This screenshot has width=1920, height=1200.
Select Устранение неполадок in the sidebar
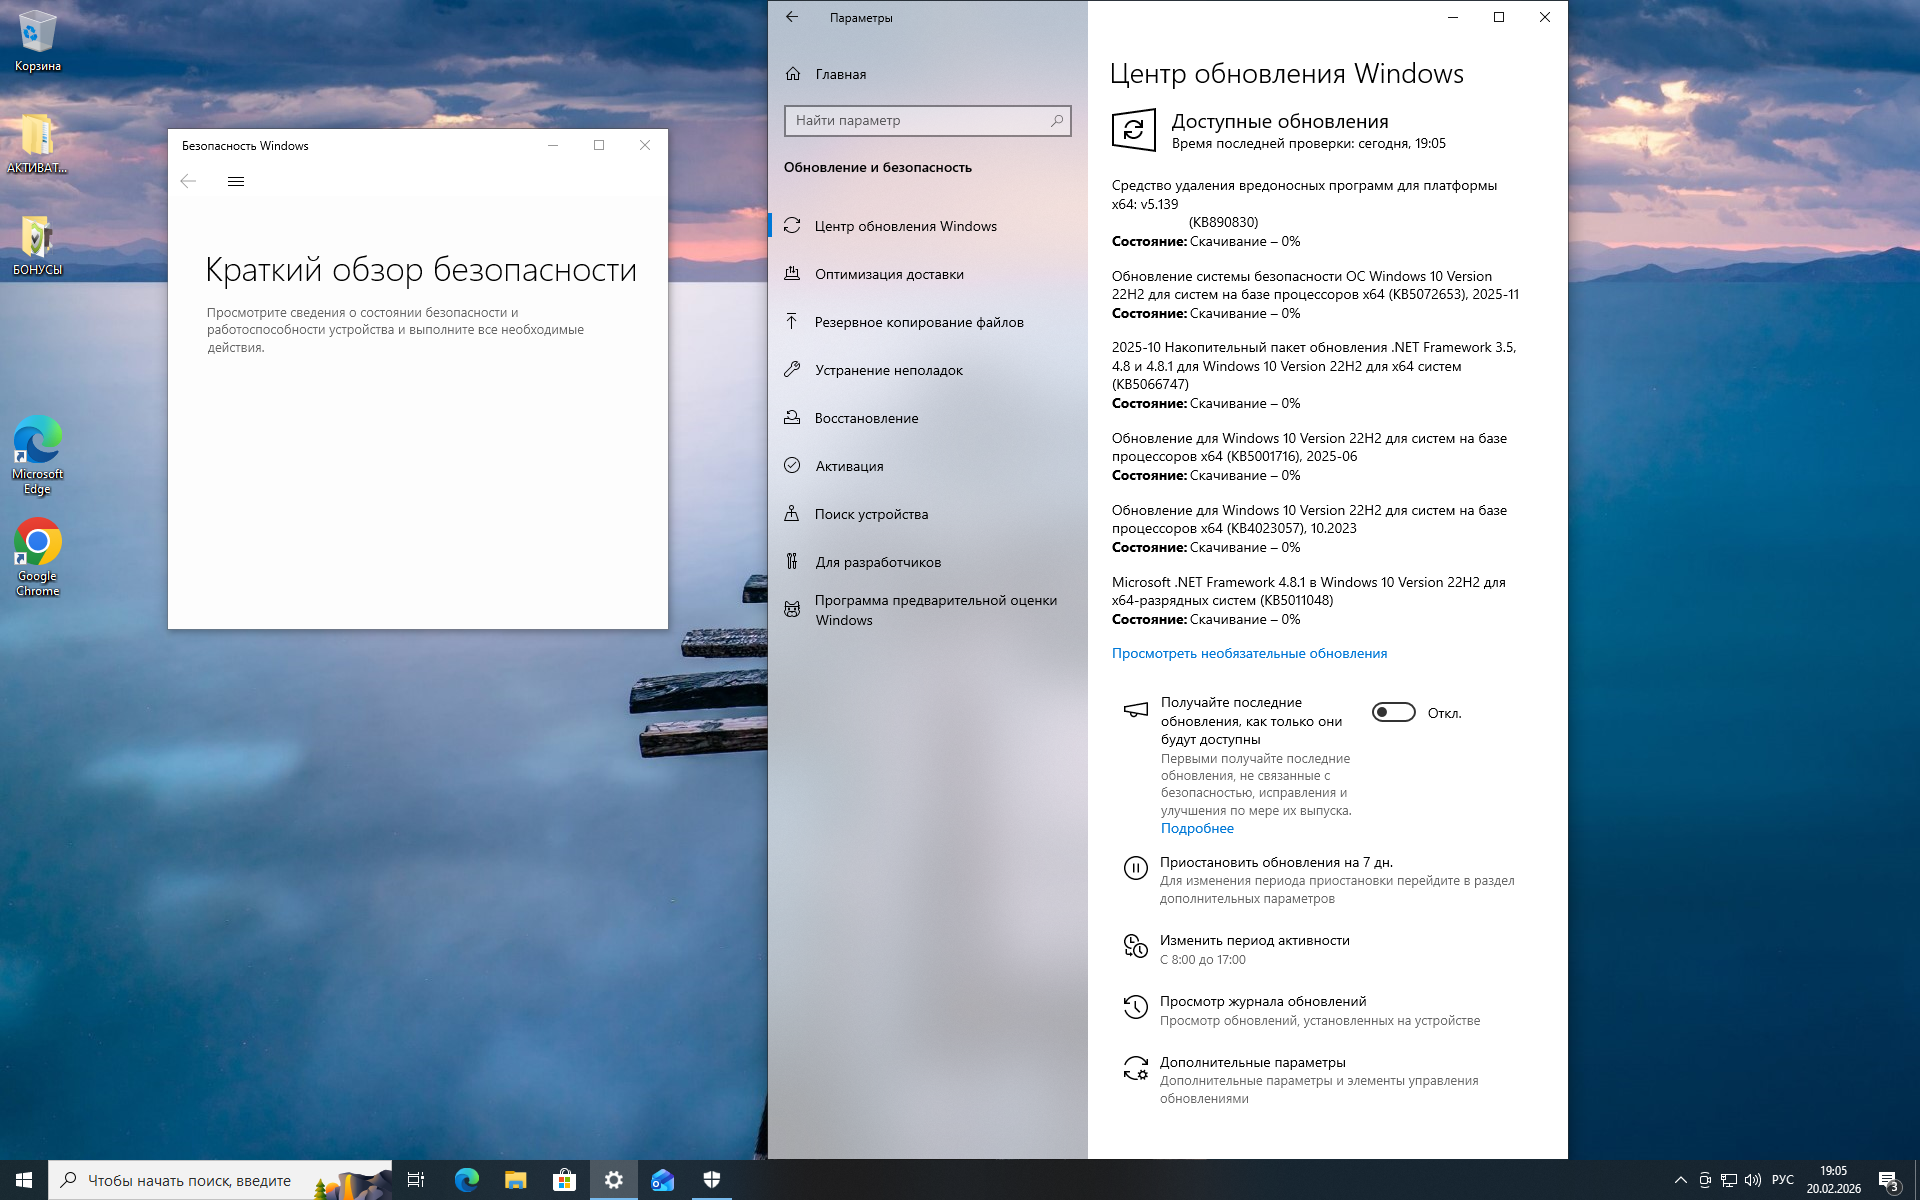[x=888, y=370]
